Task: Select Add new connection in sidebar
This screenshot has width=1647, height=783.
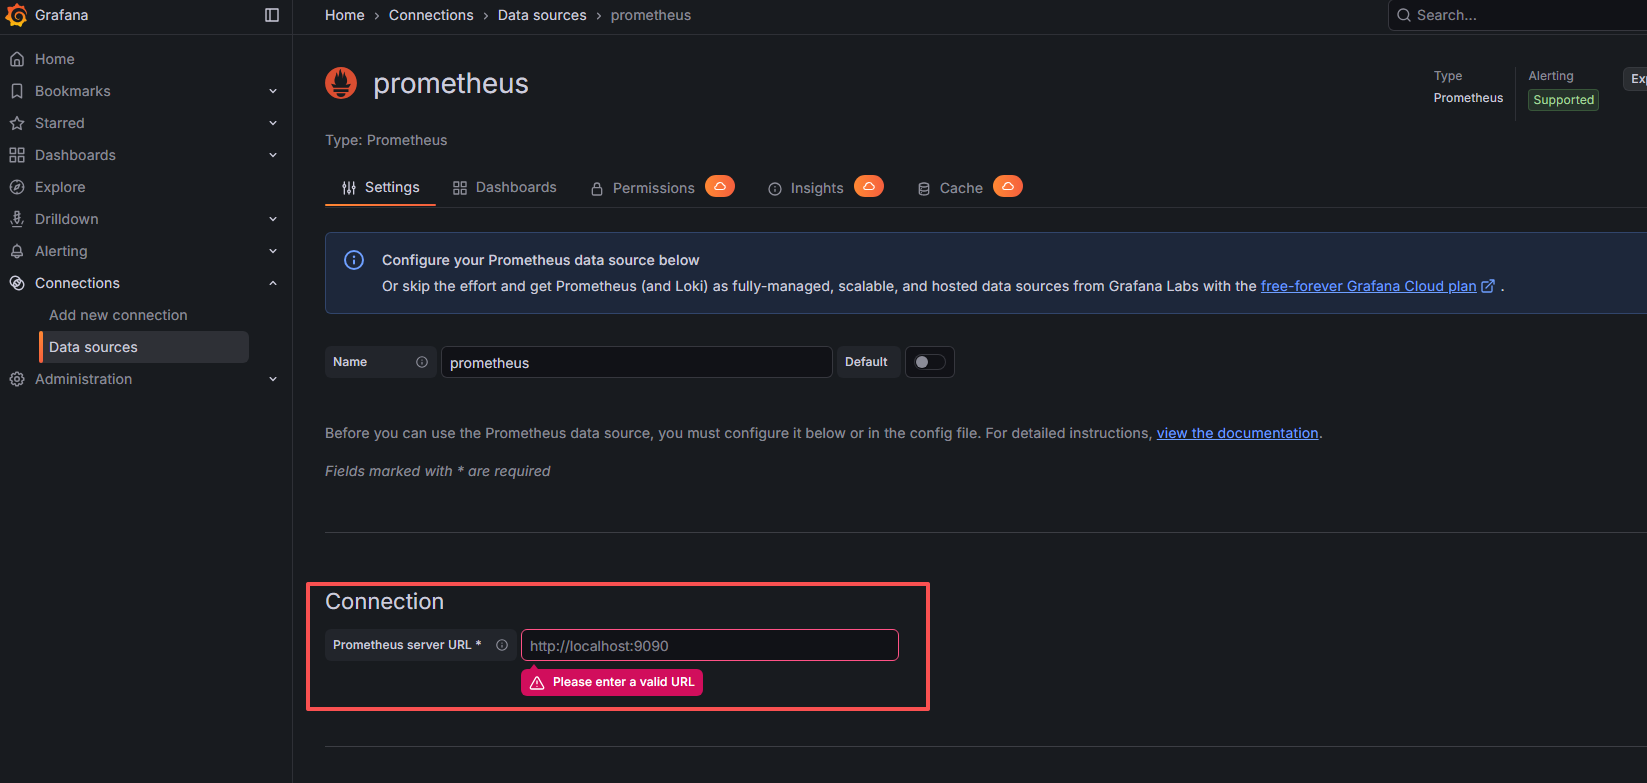Action: click(x=118, y=315)
